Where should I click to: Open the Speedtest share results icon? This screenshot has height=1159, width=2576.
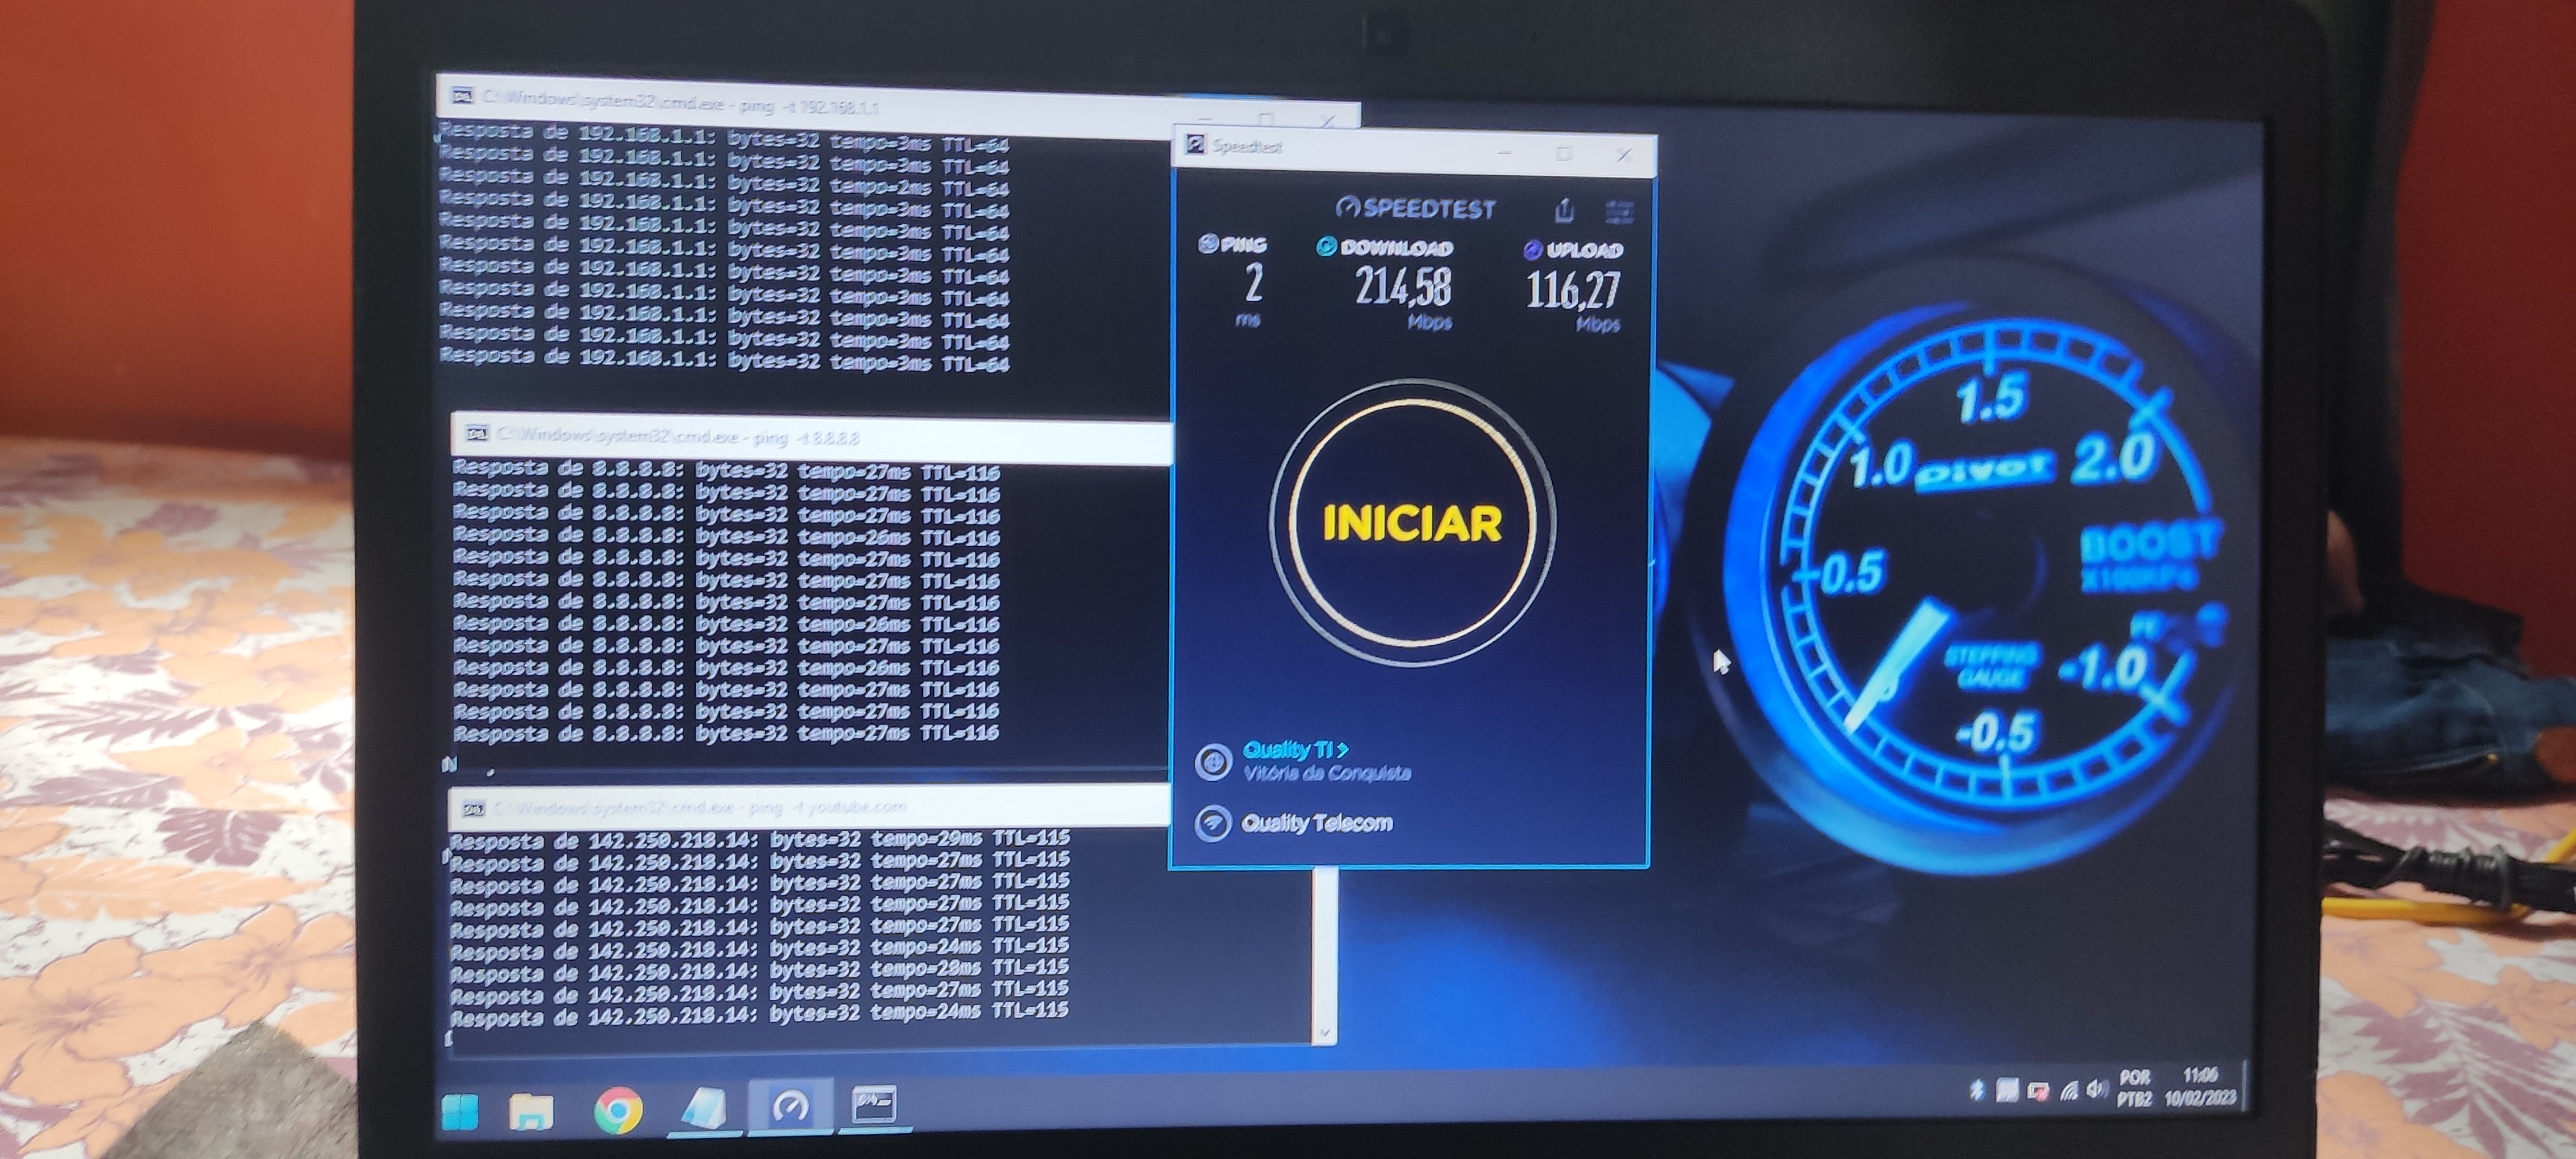(1564, 211)
